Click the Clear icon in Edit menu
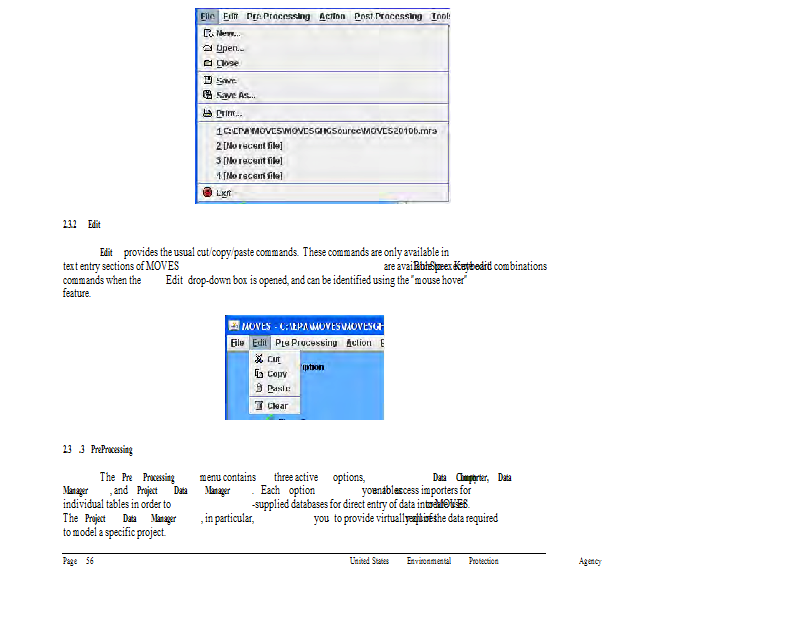Viewport: 800px width, 618px height. [258, 405]
